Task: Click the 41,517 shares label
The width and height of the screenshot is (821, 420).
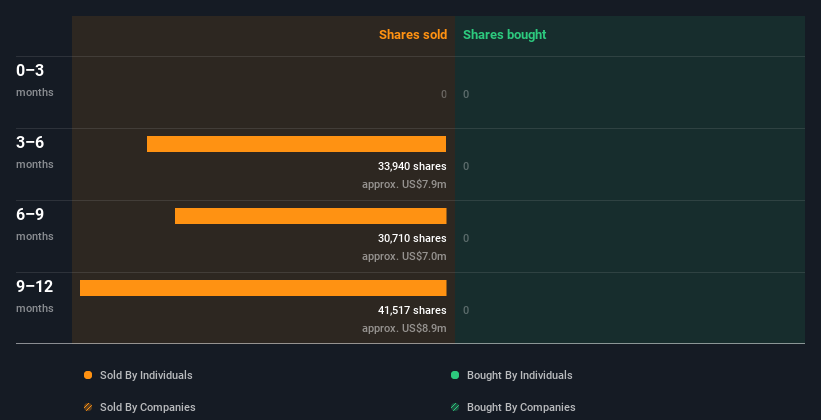Action: pos(412,310)
